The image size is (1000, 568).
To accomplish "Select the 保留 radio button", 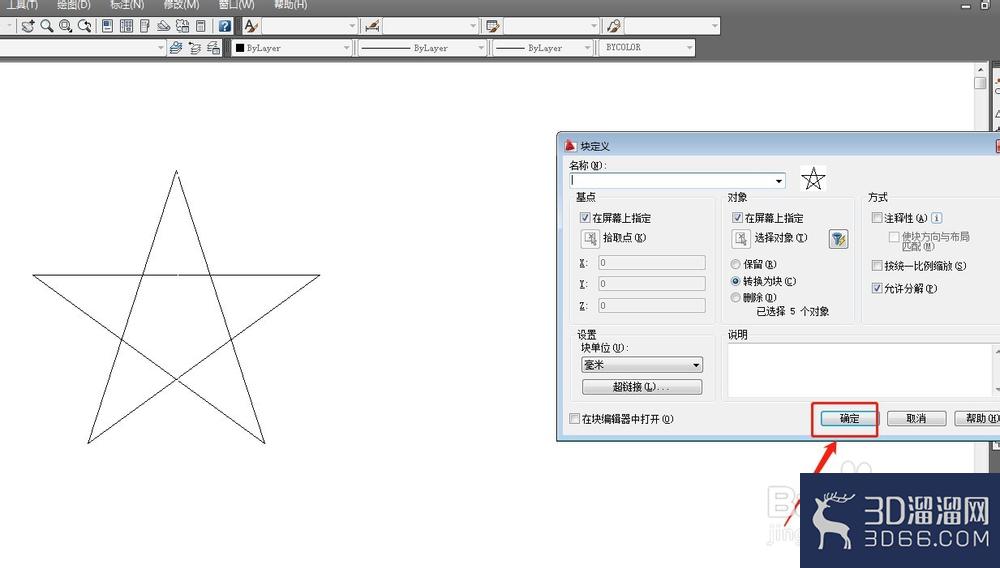I will click(x=735, y=264).
